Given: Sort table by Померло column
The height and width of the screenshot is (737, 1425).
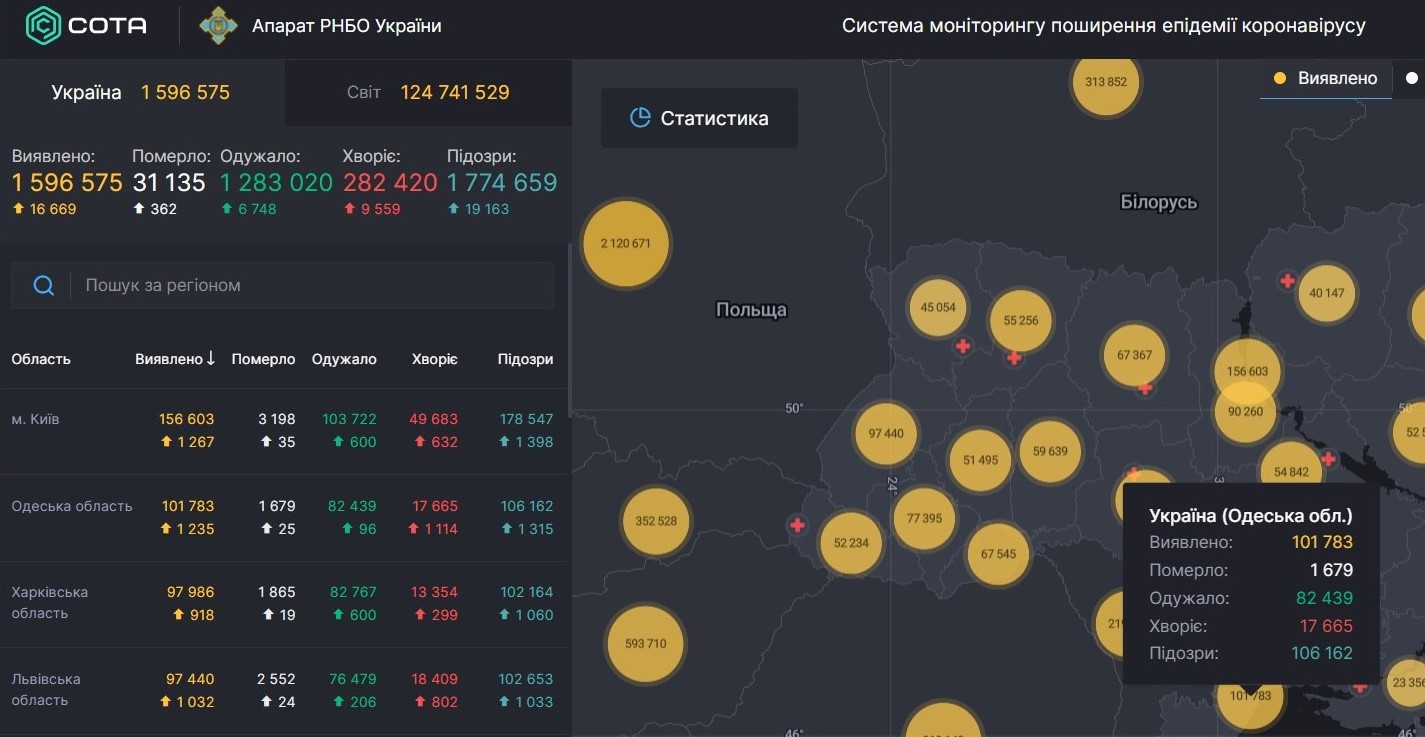Looking at the screenshot, I should tap(263, 359).
